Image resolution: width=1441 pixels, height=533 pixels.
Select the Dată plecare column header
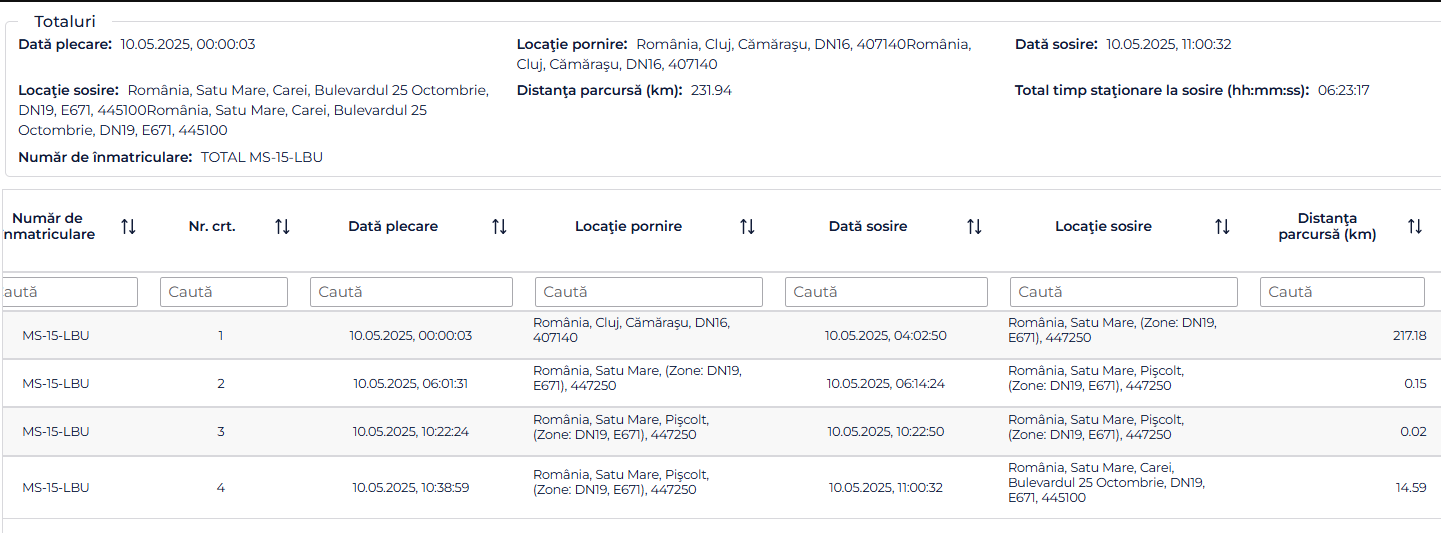tap(393, 227)
